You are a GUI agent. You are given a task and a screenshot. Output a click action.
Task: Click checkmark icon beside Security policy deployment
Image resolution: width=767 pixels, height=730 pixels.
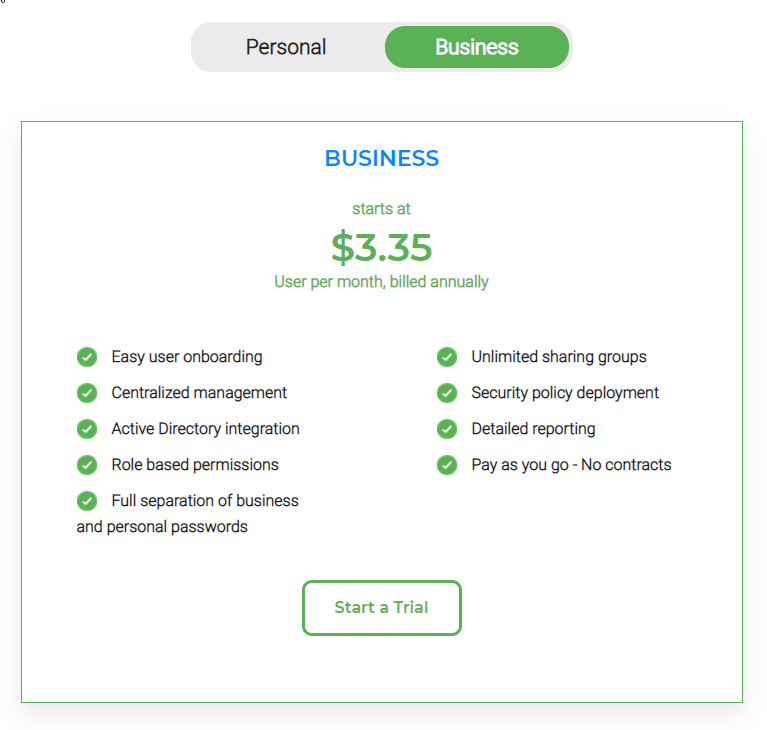tap(447, 393)
